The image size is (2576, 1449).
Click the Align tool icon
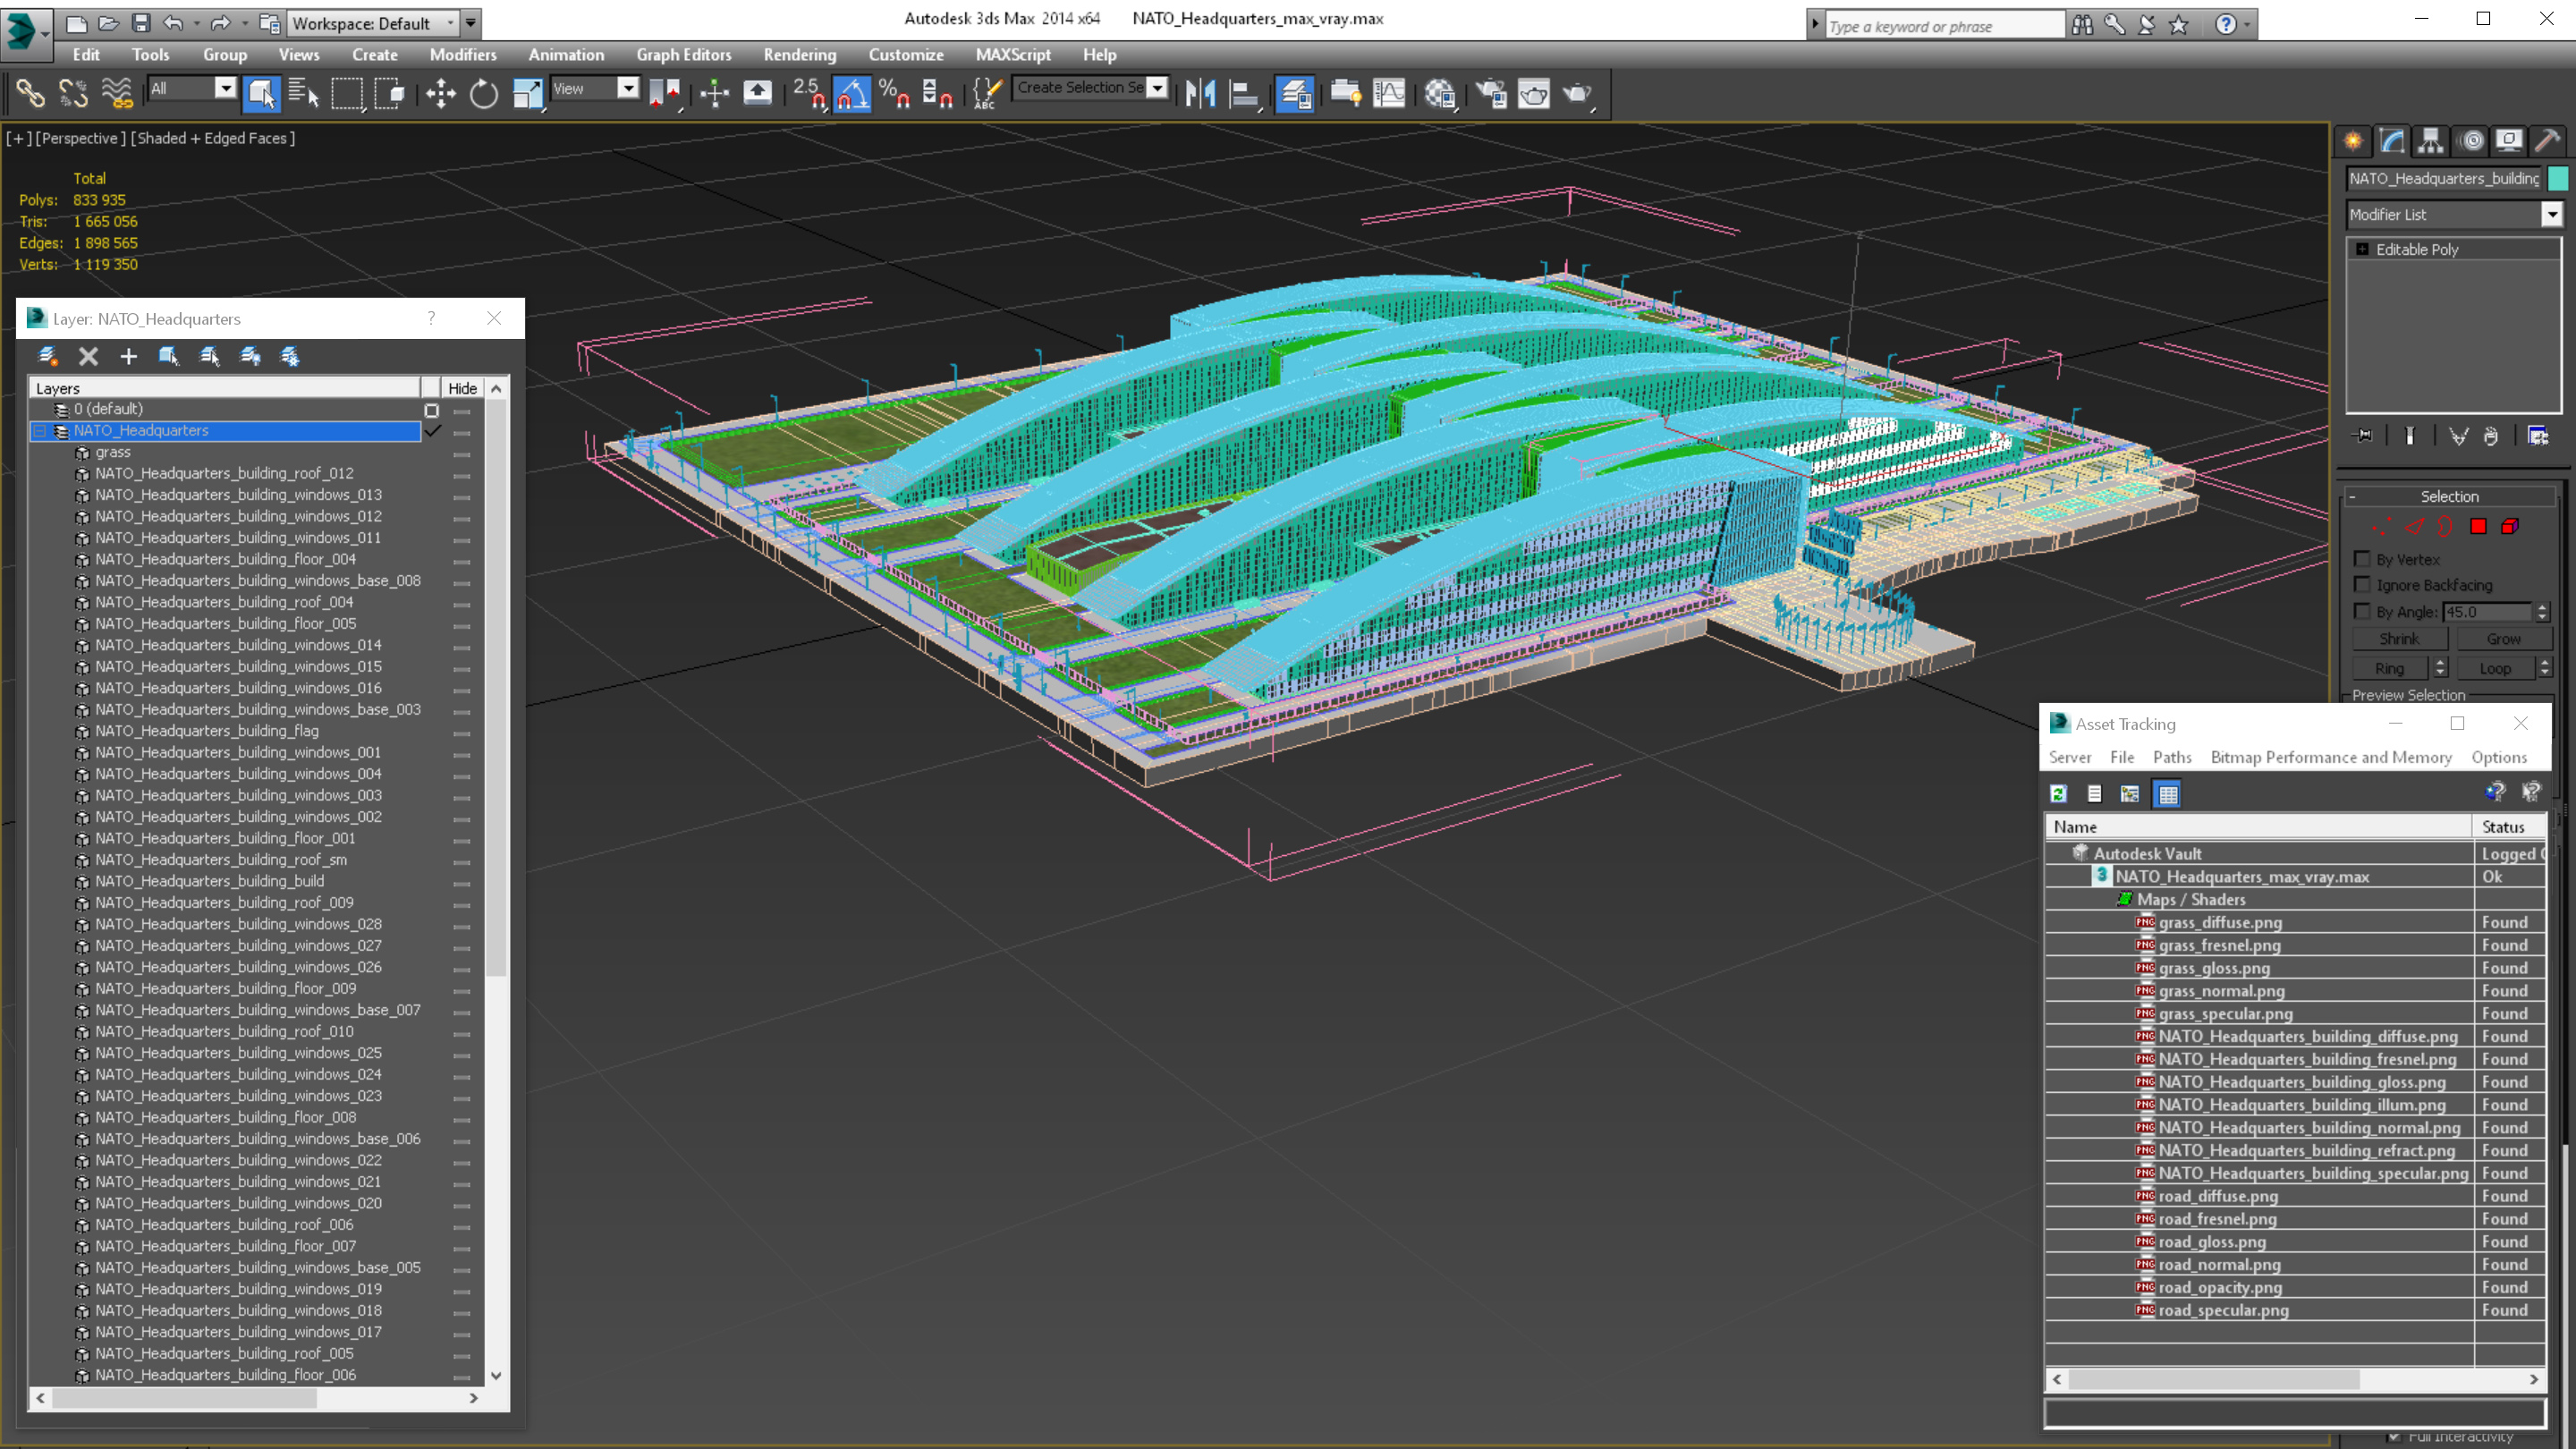tap(1243, 93)
